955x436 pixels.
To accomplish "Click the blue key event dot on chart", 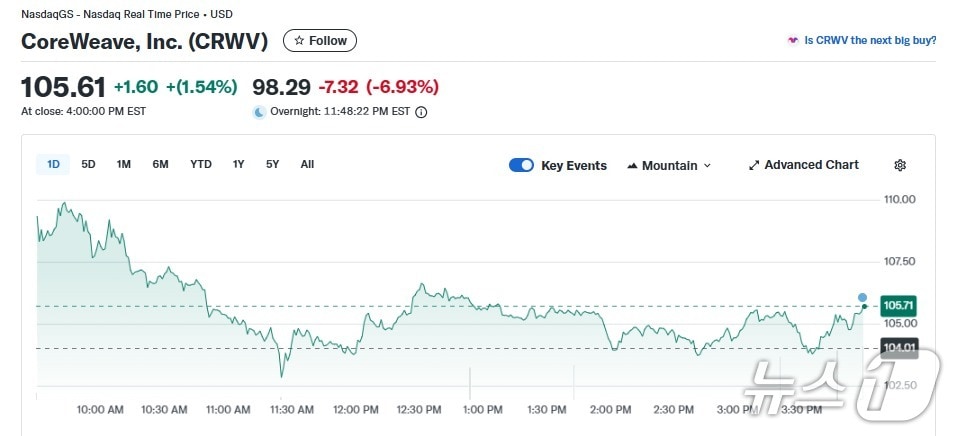I will tap(862, 298).
